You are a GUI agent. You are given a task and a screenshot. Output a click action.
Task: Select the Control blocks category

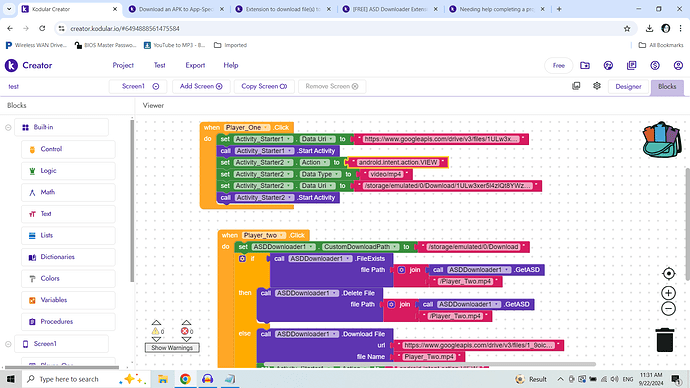68,149
